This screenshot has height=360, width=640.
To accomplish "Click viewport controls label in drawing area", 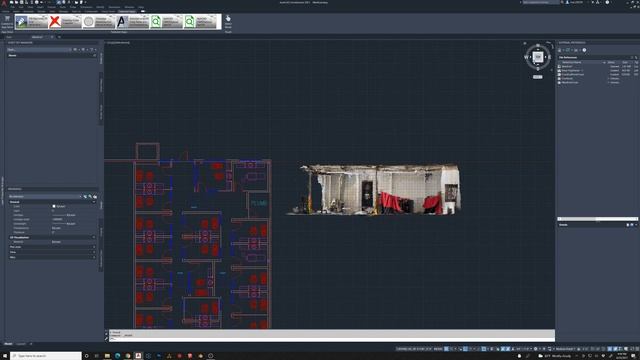I will 118,42.
